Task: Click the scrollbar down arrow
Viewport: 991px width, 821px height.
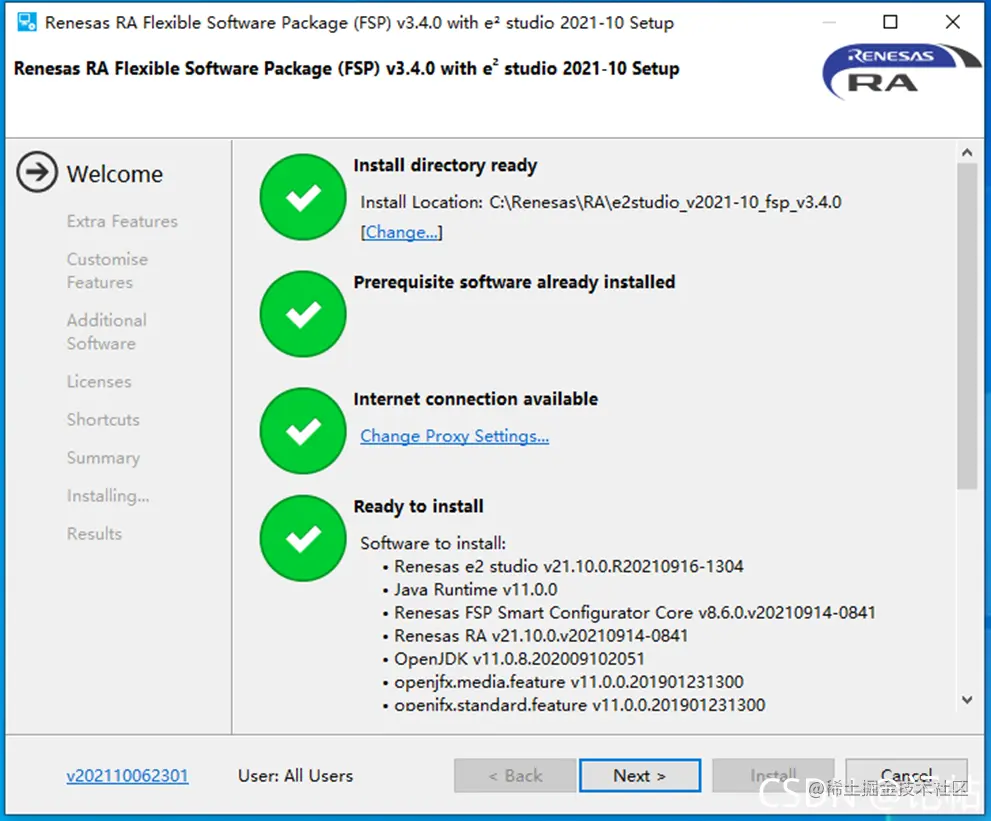Action: click(x=967, y=699)
